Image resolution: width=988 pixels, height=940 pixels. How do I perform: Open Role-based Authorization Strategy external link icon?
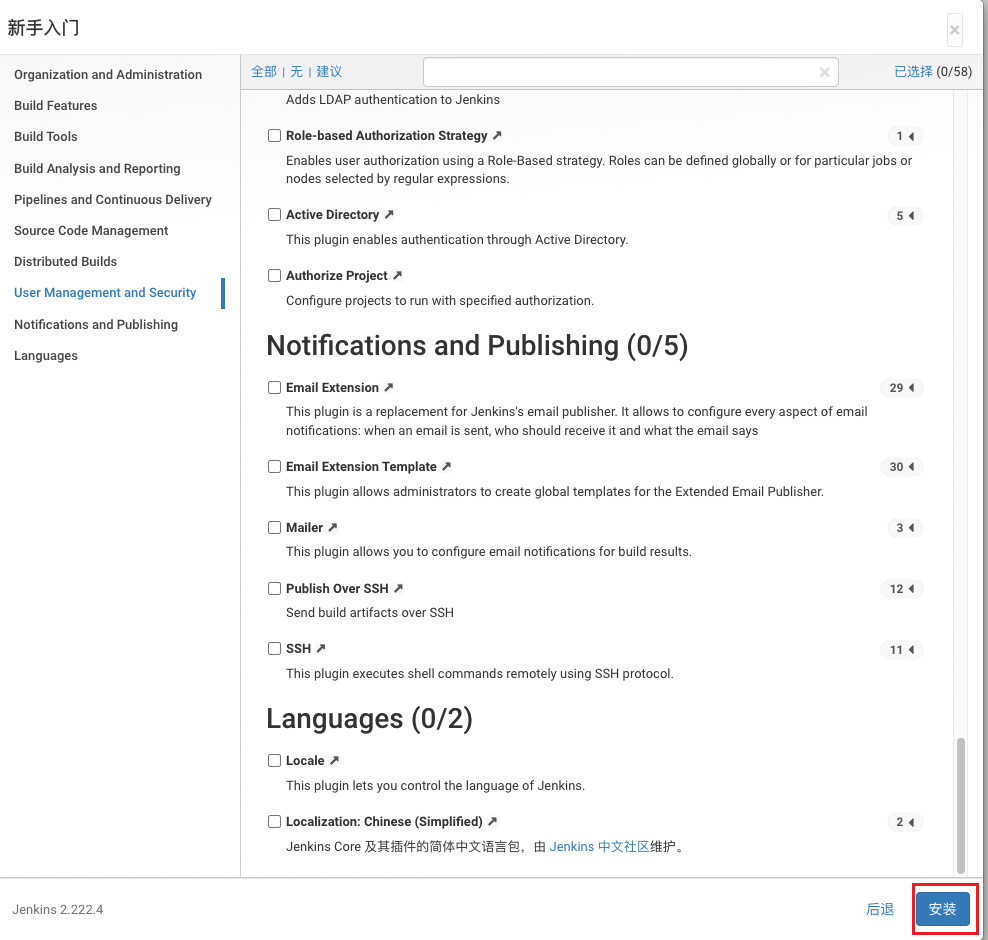[497, 135]
